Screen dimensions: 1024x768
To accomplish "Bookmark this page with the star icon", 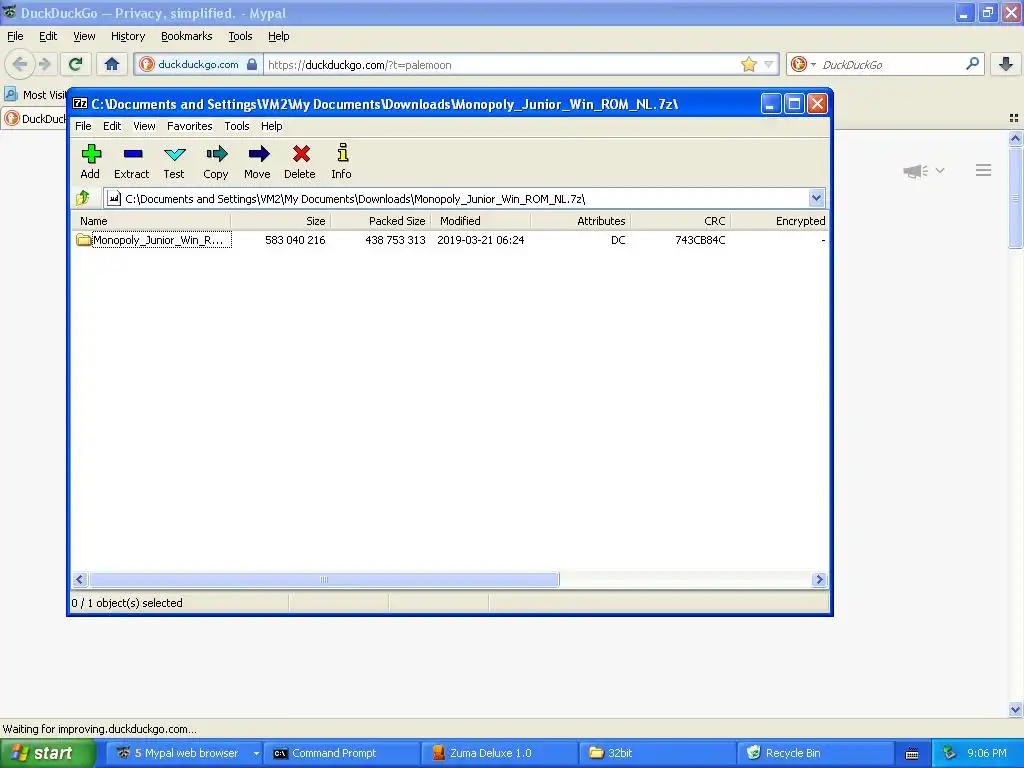I will tap(748, 64).
